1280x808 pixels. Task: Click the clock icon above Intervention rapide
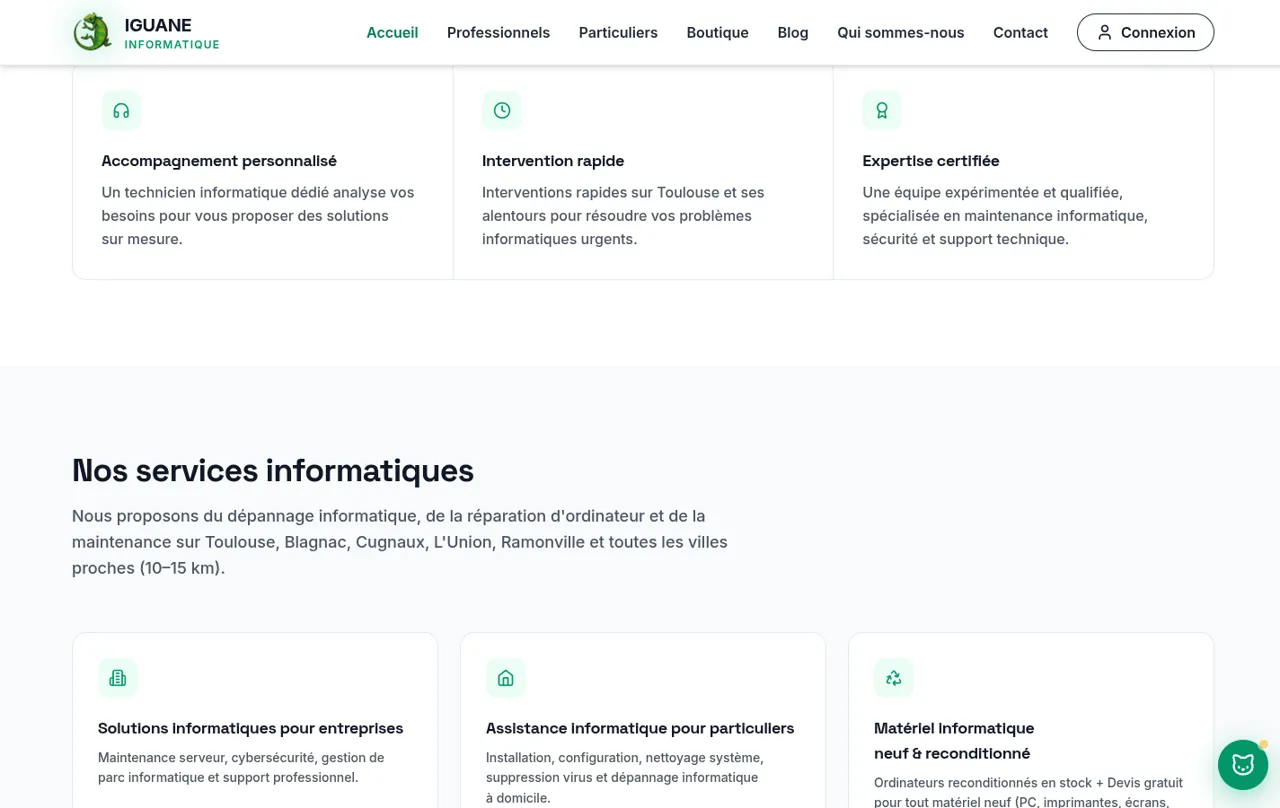pos(502,110)
